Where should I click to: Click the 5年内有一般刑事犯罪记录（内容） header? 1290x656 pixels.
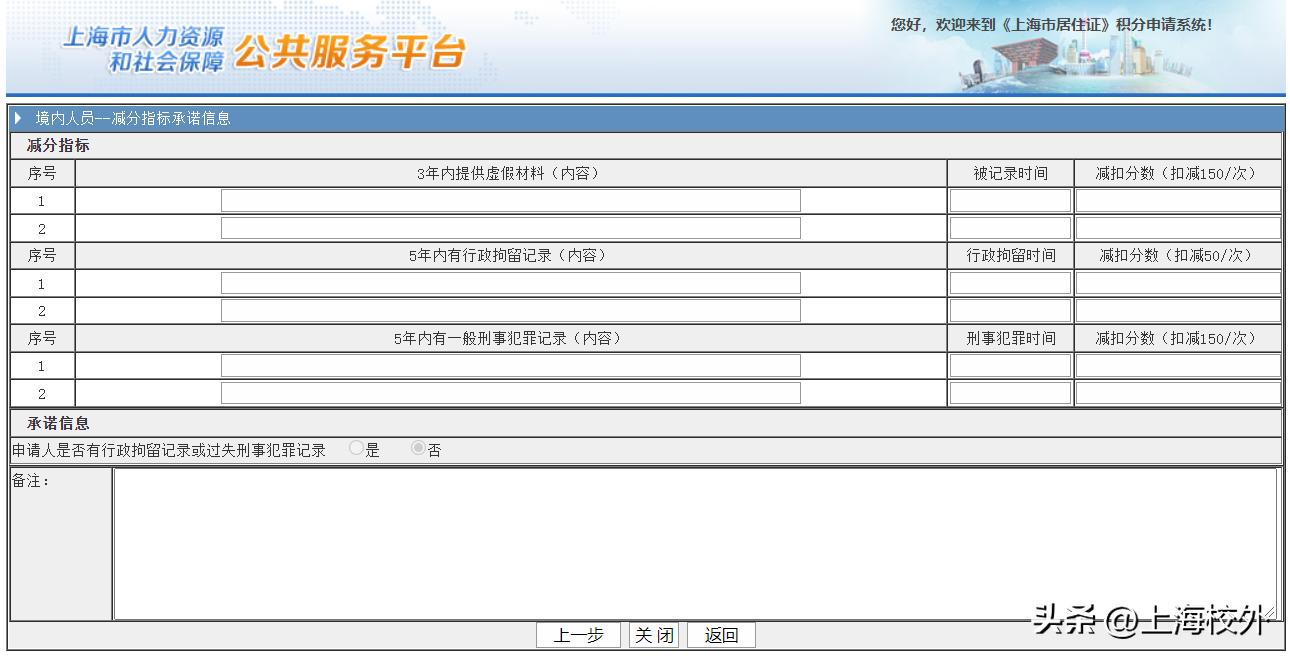pyautogui.click(x=510, y=339)
